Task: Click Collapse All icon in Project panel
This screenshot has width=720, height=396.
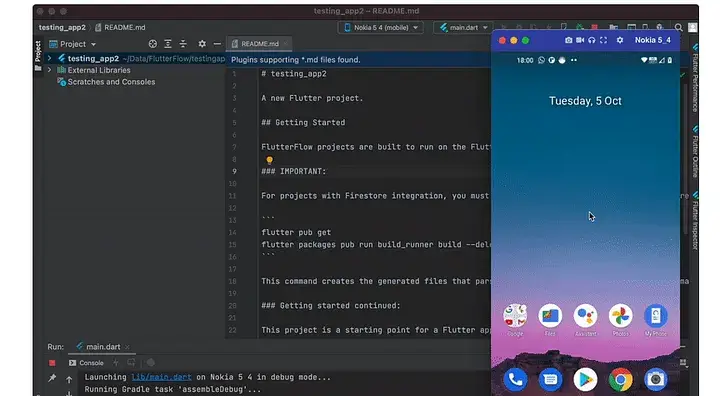Action: click(x=183, y=44)
